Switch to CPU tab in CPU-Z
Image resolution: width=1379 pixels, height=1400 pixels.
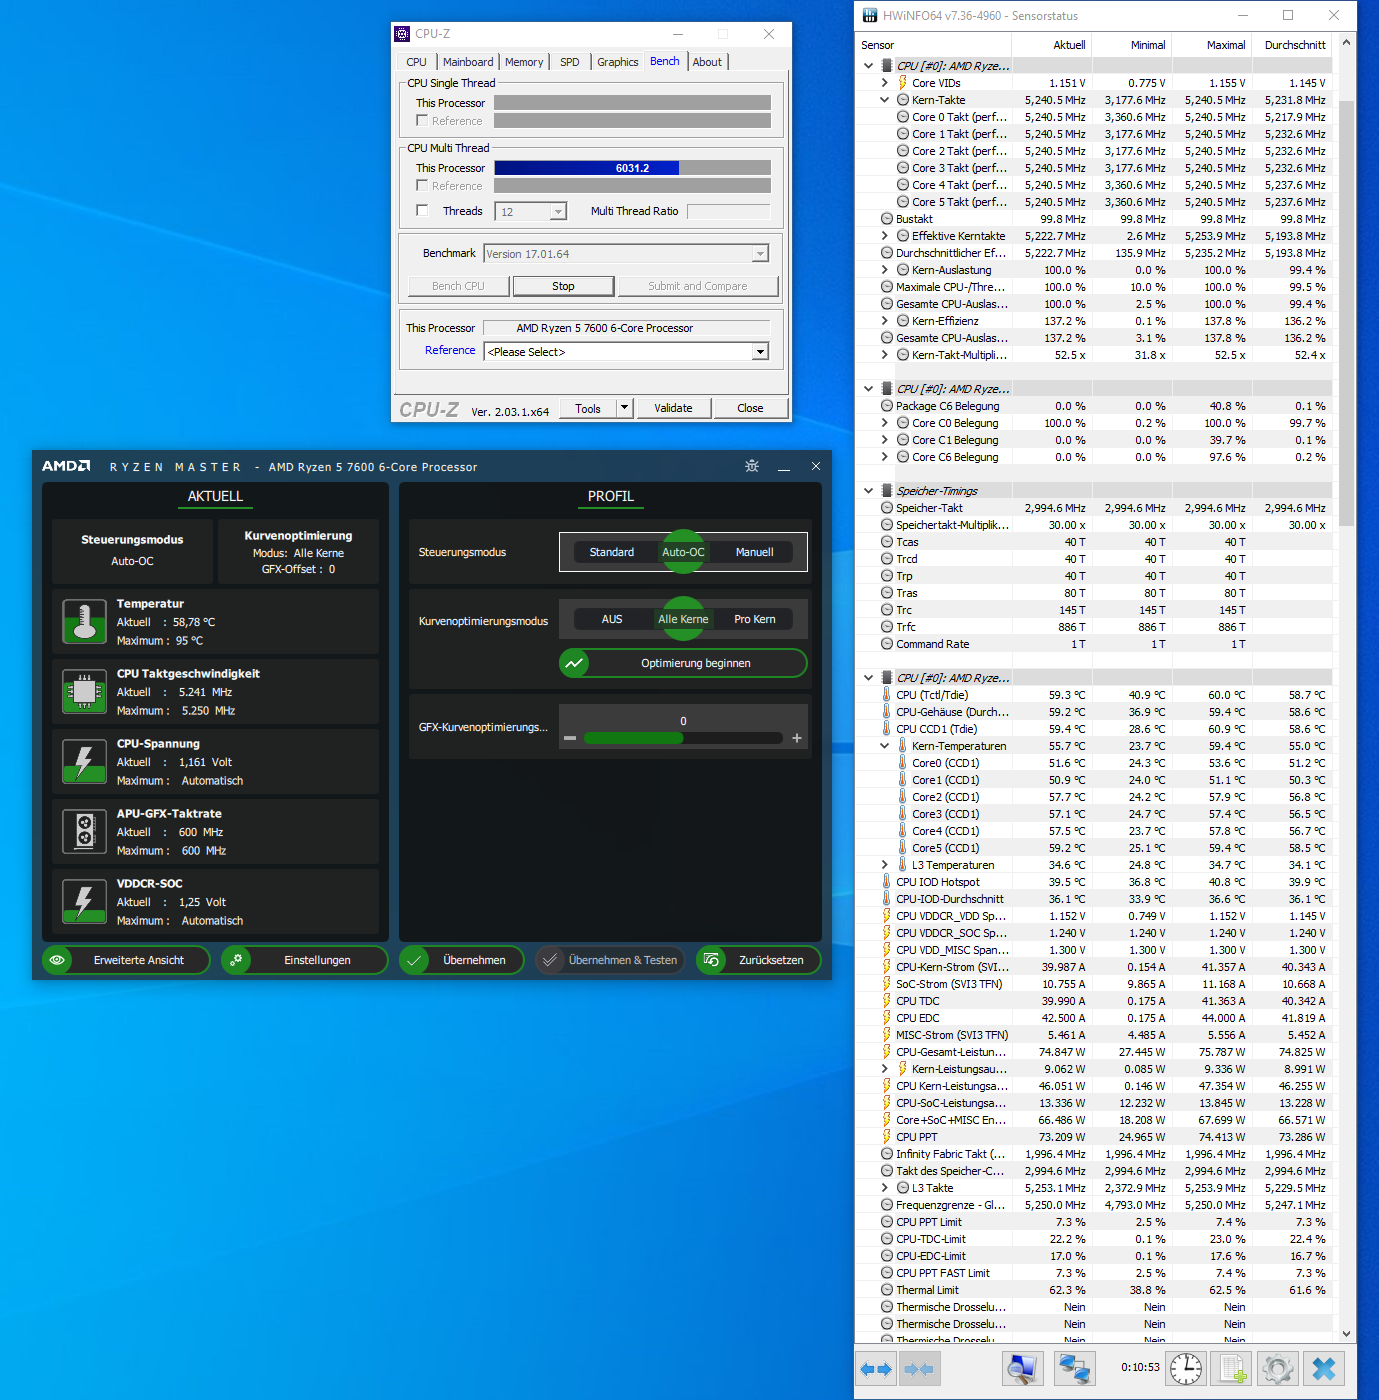point(416,62)
